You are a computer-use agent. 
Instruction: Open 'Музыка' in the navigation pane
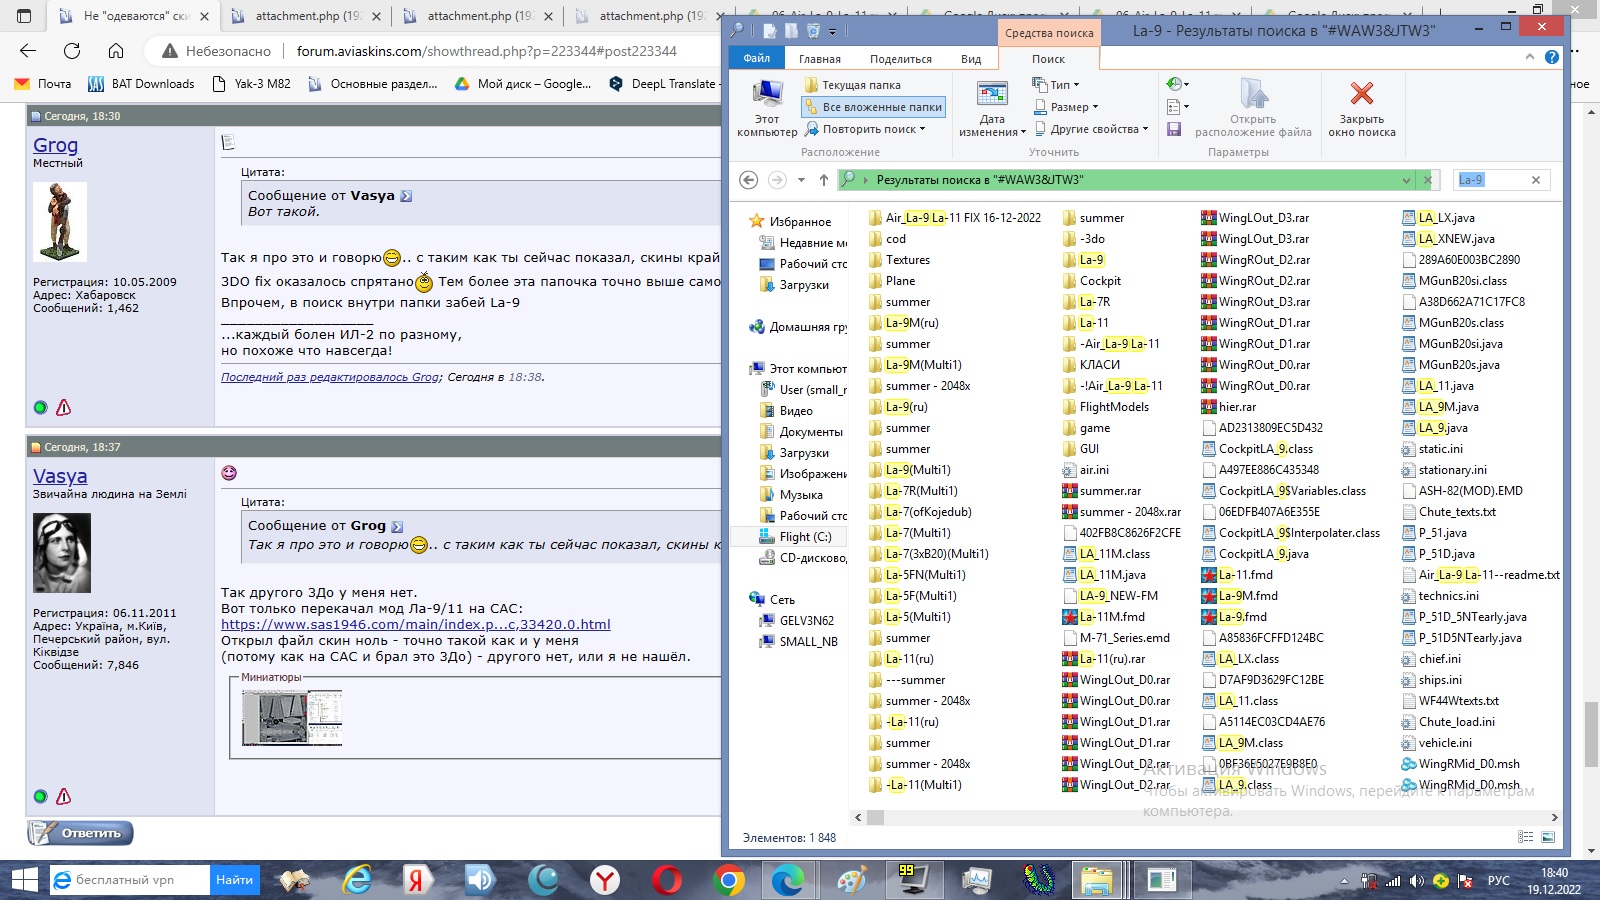[x=801, y=495]
